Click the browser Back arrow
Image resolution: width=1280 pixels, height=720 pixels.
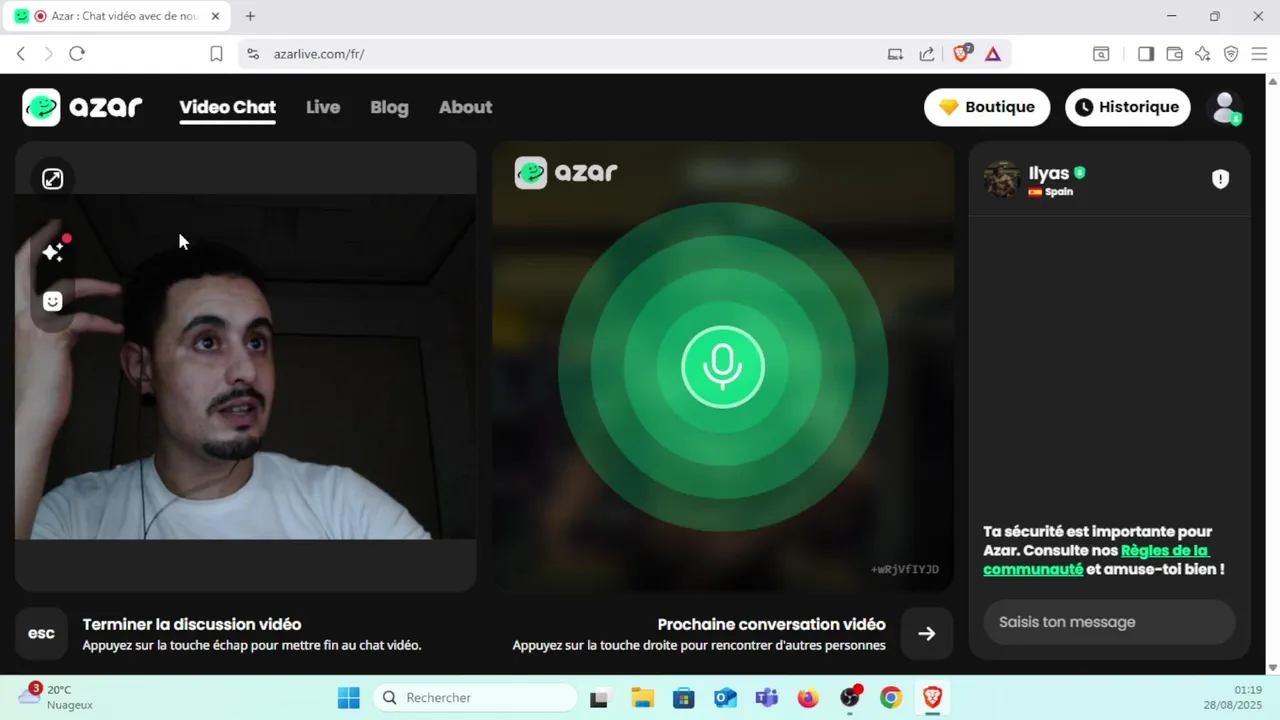click(x=20, y=54)
